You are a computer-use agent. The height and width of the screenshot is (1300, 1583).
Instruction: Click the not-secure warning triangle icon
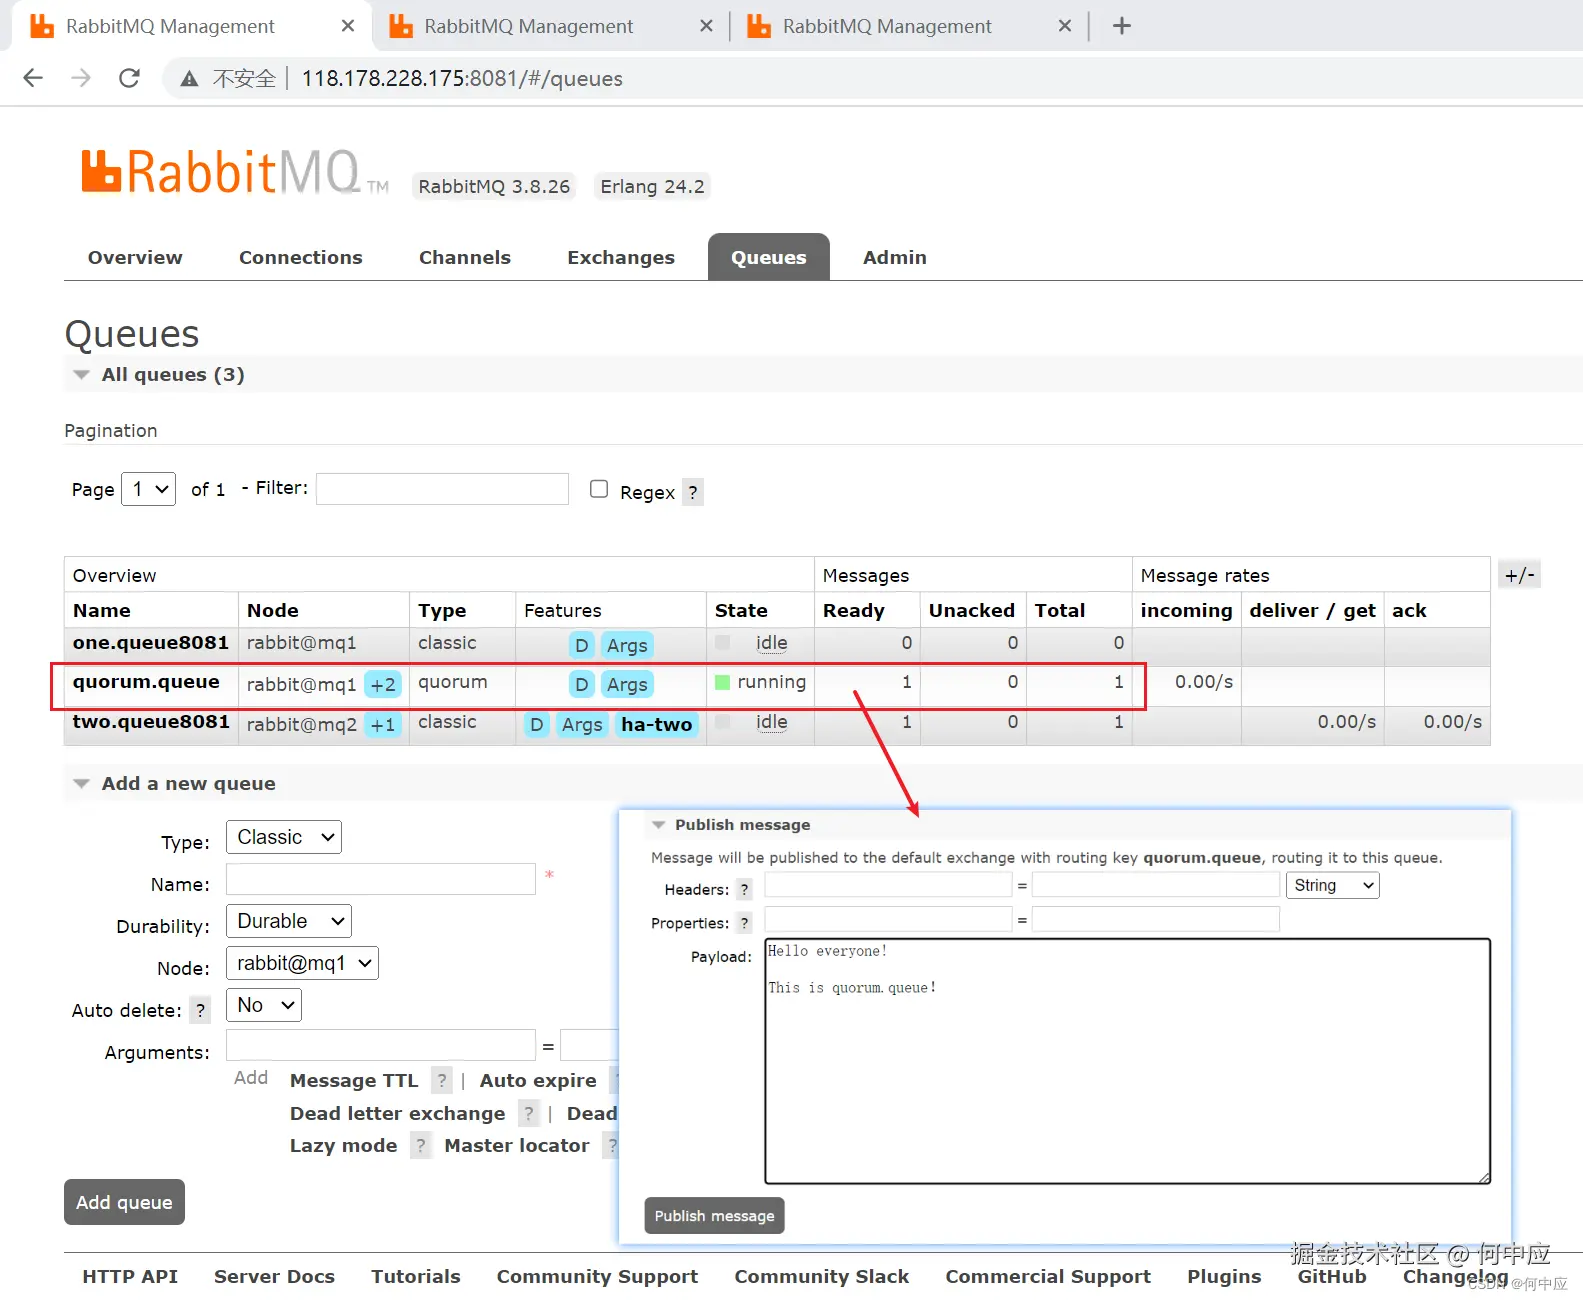coord(189,79)
